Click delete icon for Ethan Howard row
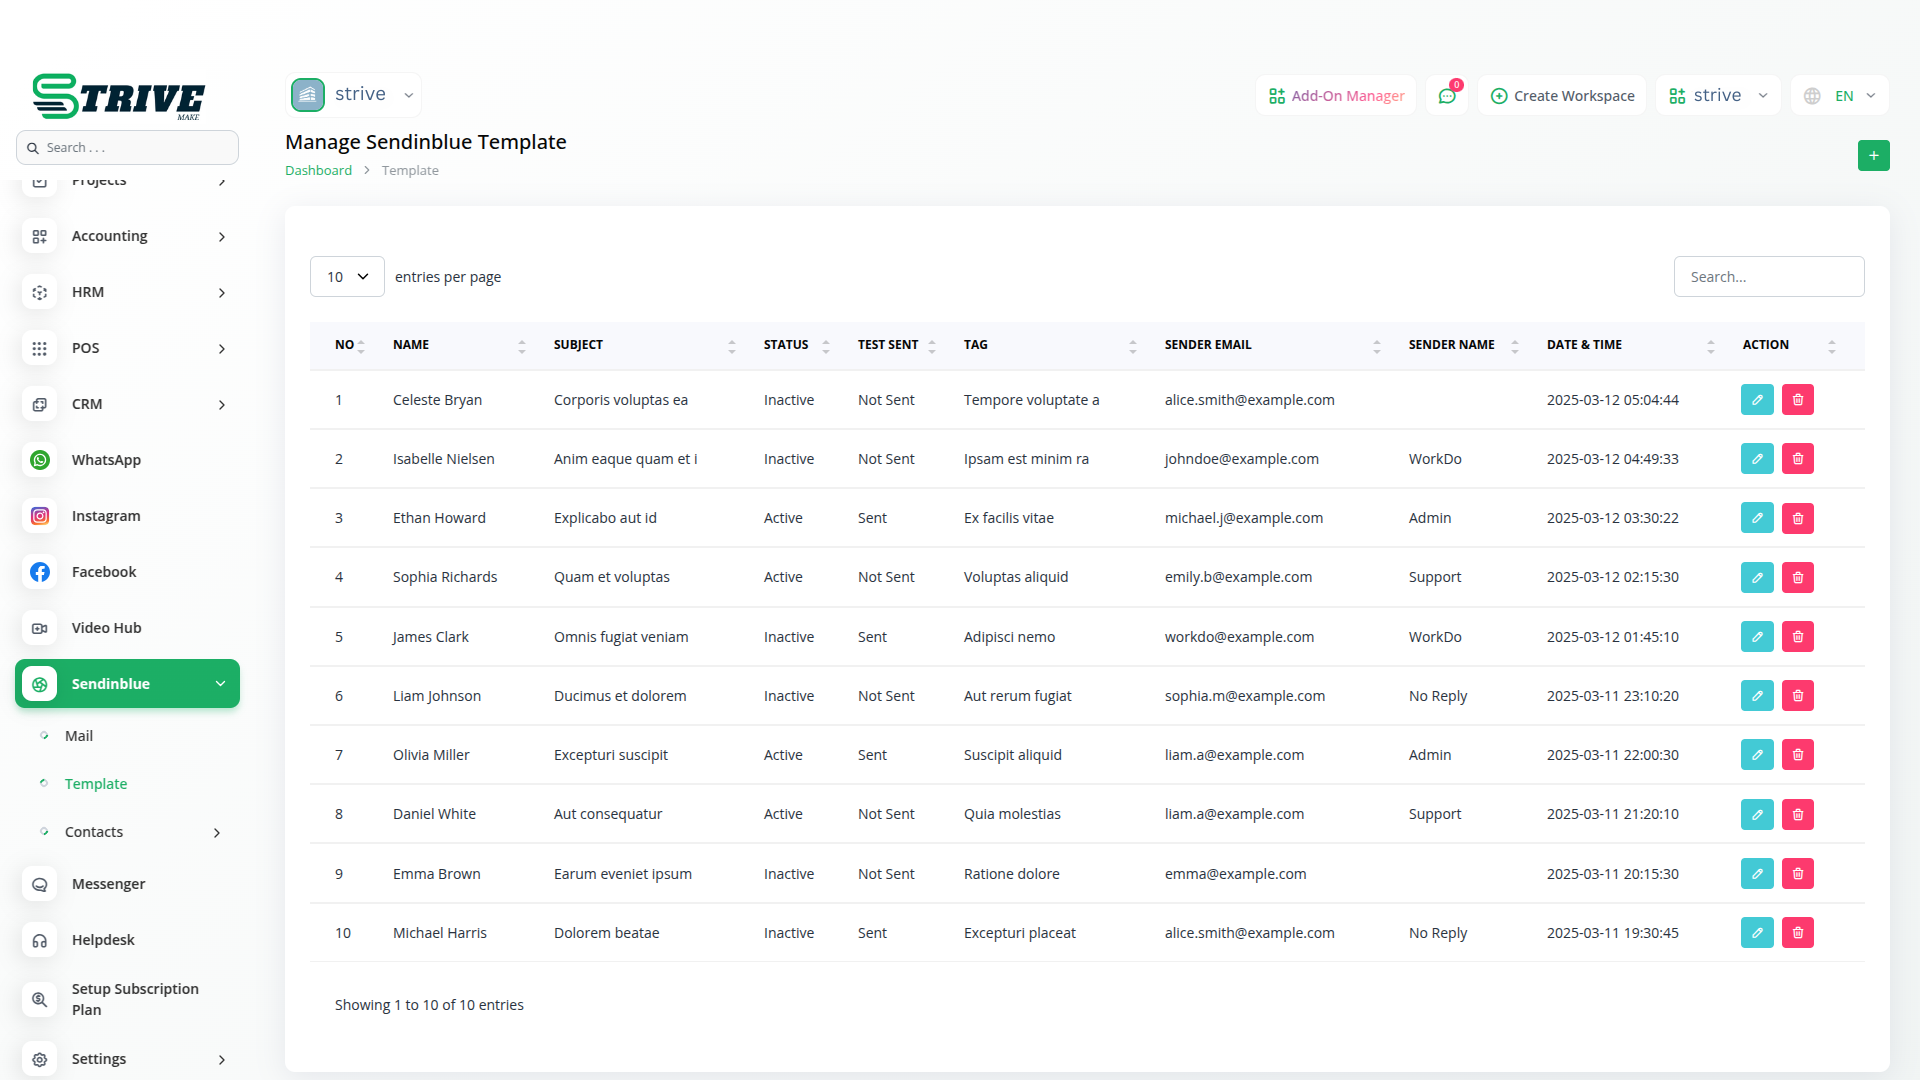The image size is (1920, 1080). 1797,518
